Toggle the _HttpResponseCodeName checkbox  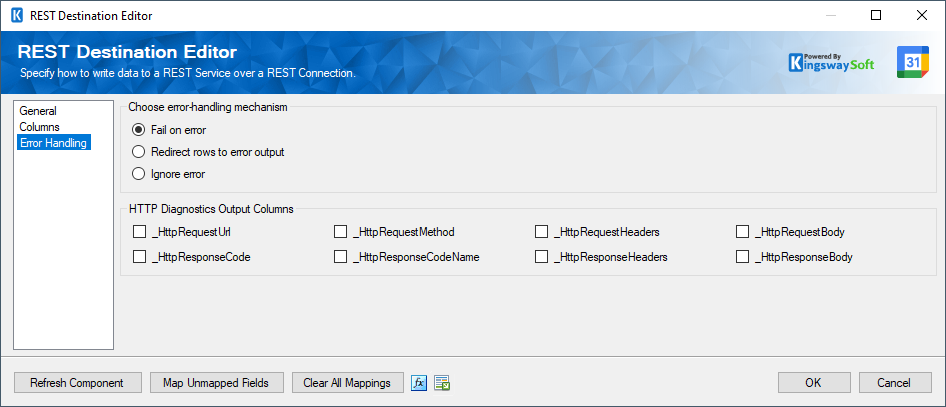(x=341, y=257)
